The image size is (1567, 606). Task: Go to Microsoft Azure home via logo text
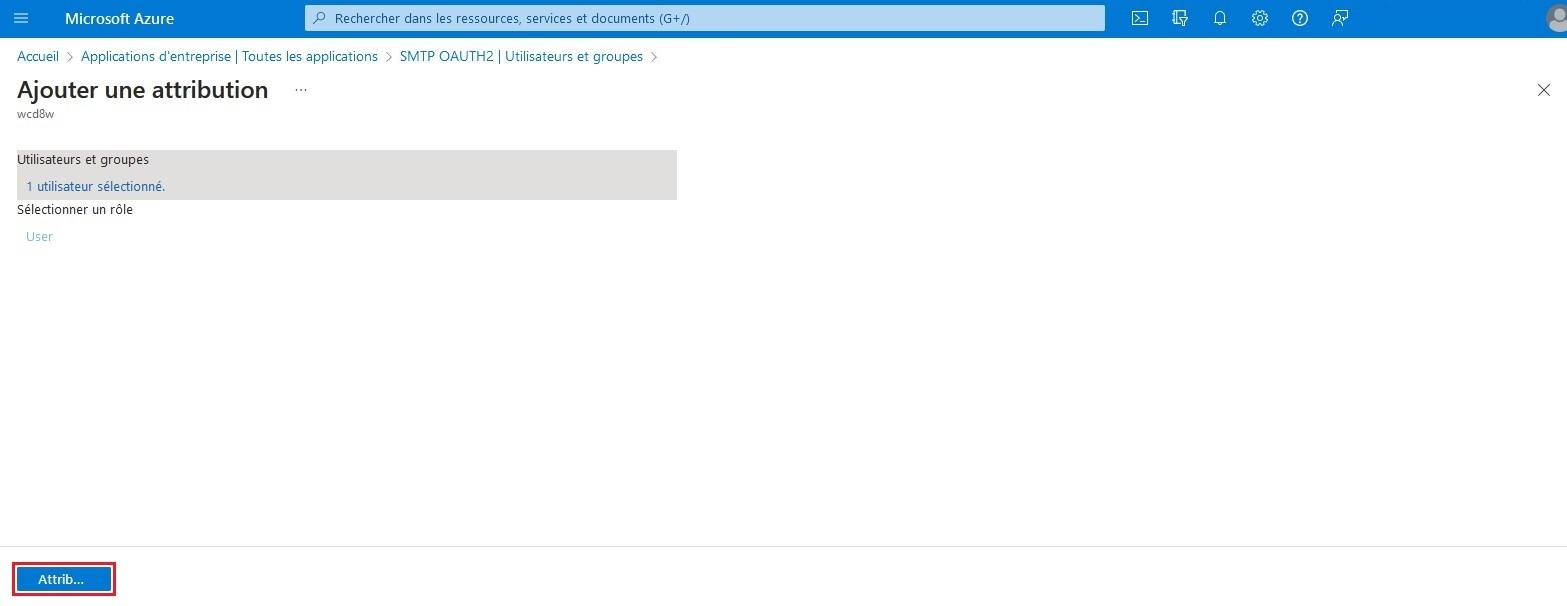119,18
